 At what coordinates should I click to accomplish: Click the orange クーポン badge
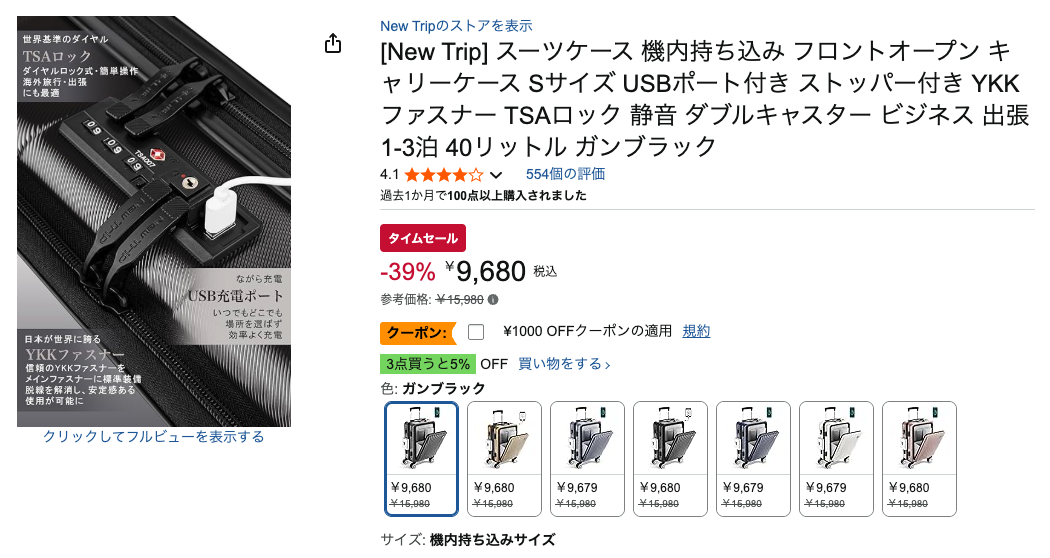click(416, 332)
